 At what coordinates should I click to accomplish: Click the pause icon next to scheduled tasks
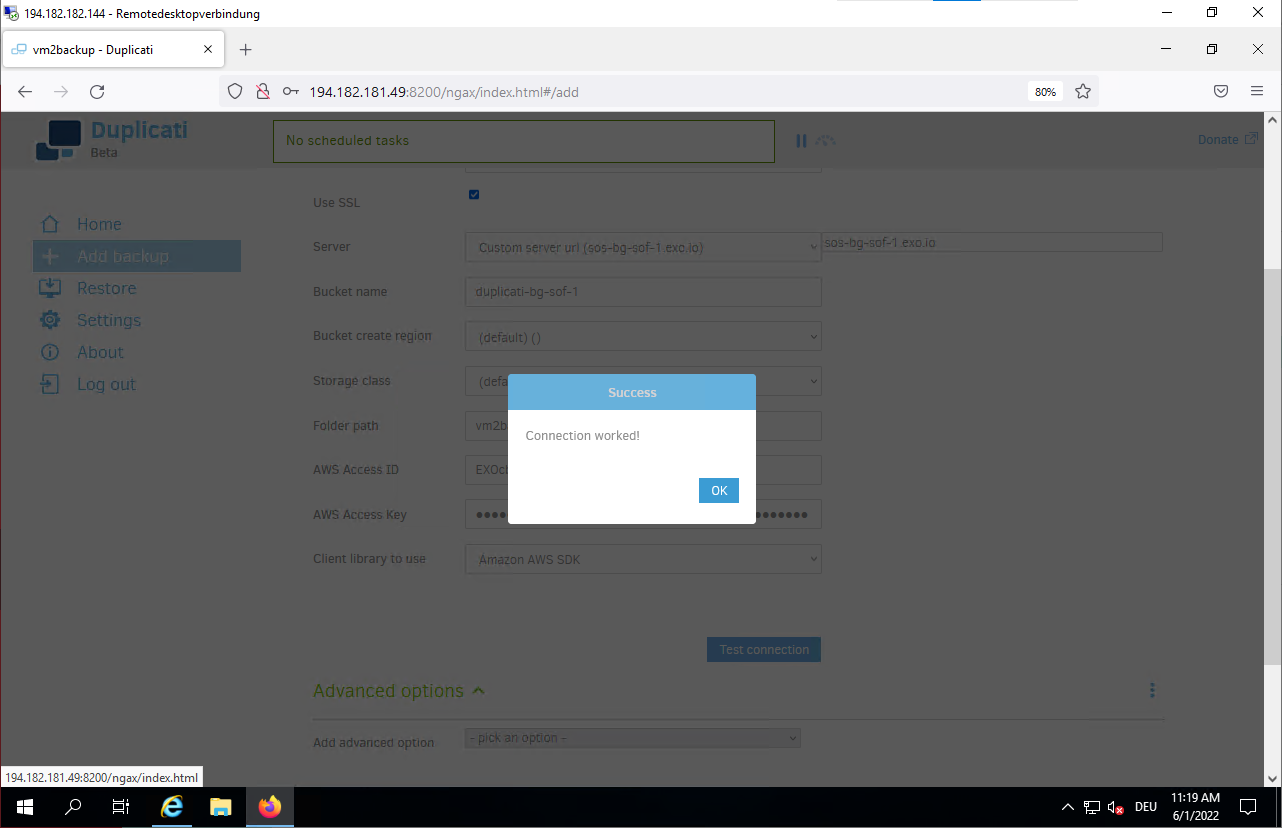pos(801,141)
